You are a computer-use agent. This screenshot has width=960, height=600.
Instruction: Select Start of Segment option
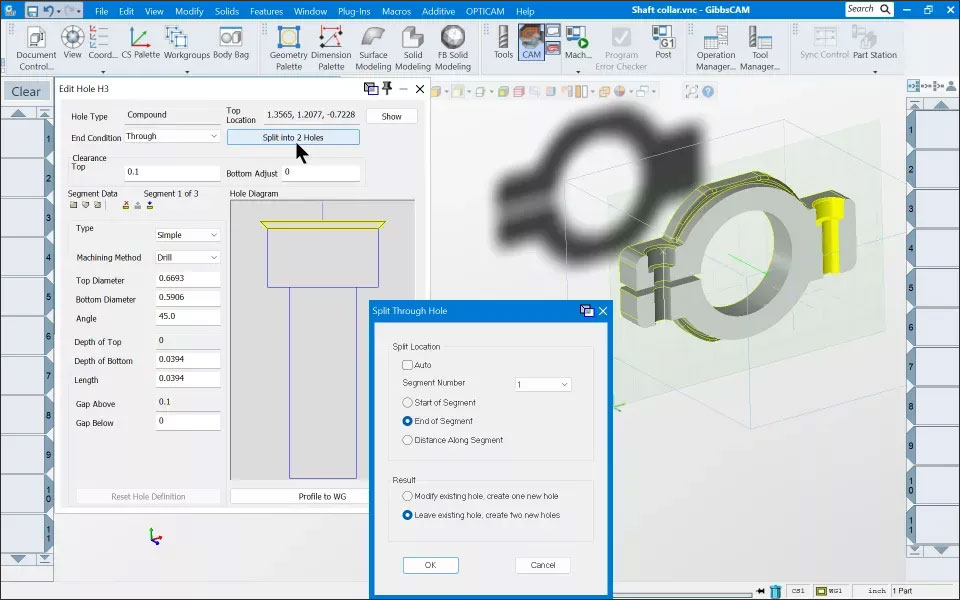point(407,403)
